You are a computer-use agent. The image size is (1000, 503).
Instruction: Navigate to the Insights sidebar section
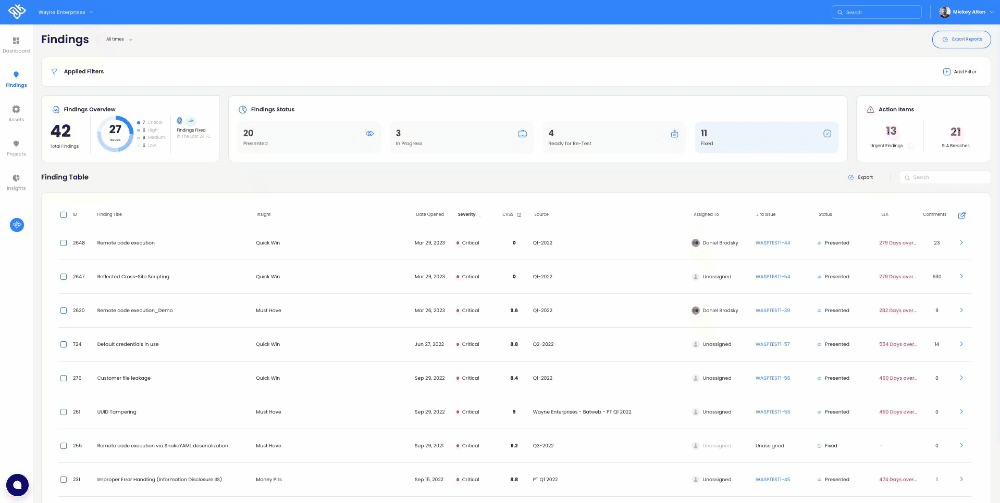click(x=16, y=182)
